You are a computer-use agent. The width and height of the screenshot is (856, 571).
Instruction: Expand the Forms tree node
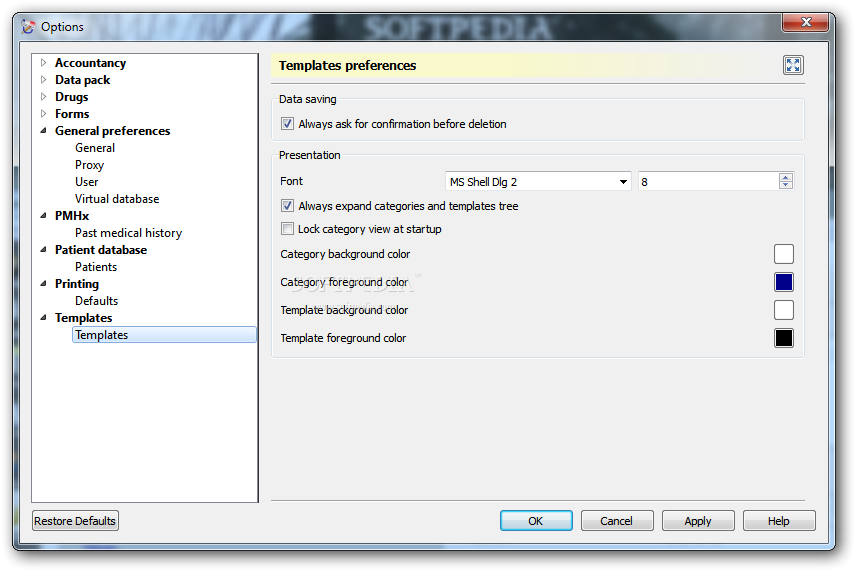(x=44, y=114)
